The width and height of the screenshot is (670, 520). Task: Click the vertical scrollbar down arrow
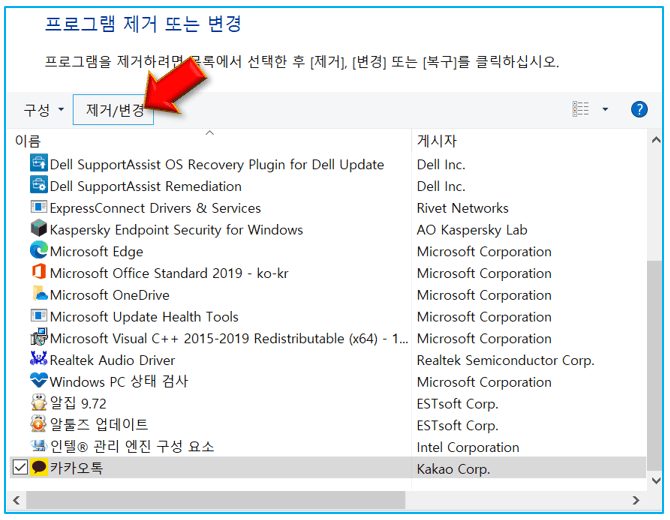click(x=655, y=481)
